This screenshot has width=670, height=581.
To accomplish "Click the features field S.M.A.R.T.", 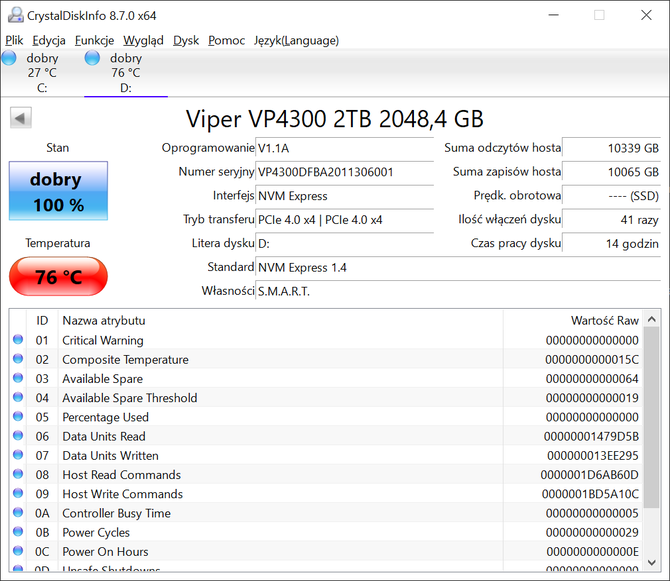I will click(x=458, y=291).
